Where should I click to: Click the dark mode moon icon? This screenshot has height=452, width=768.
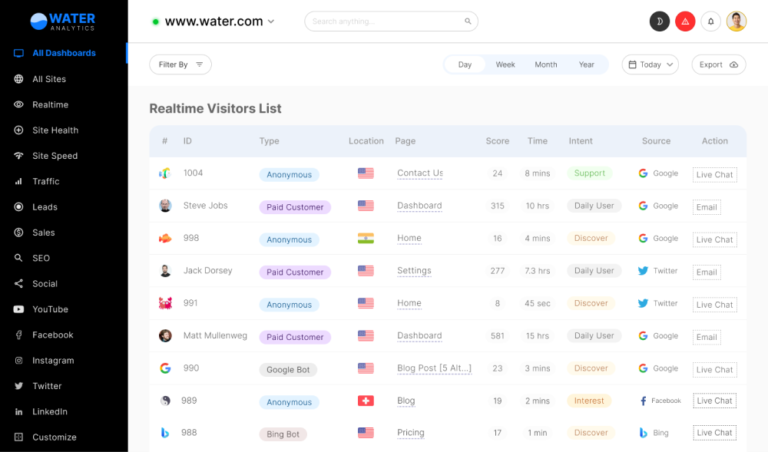(x=659, y=21)
